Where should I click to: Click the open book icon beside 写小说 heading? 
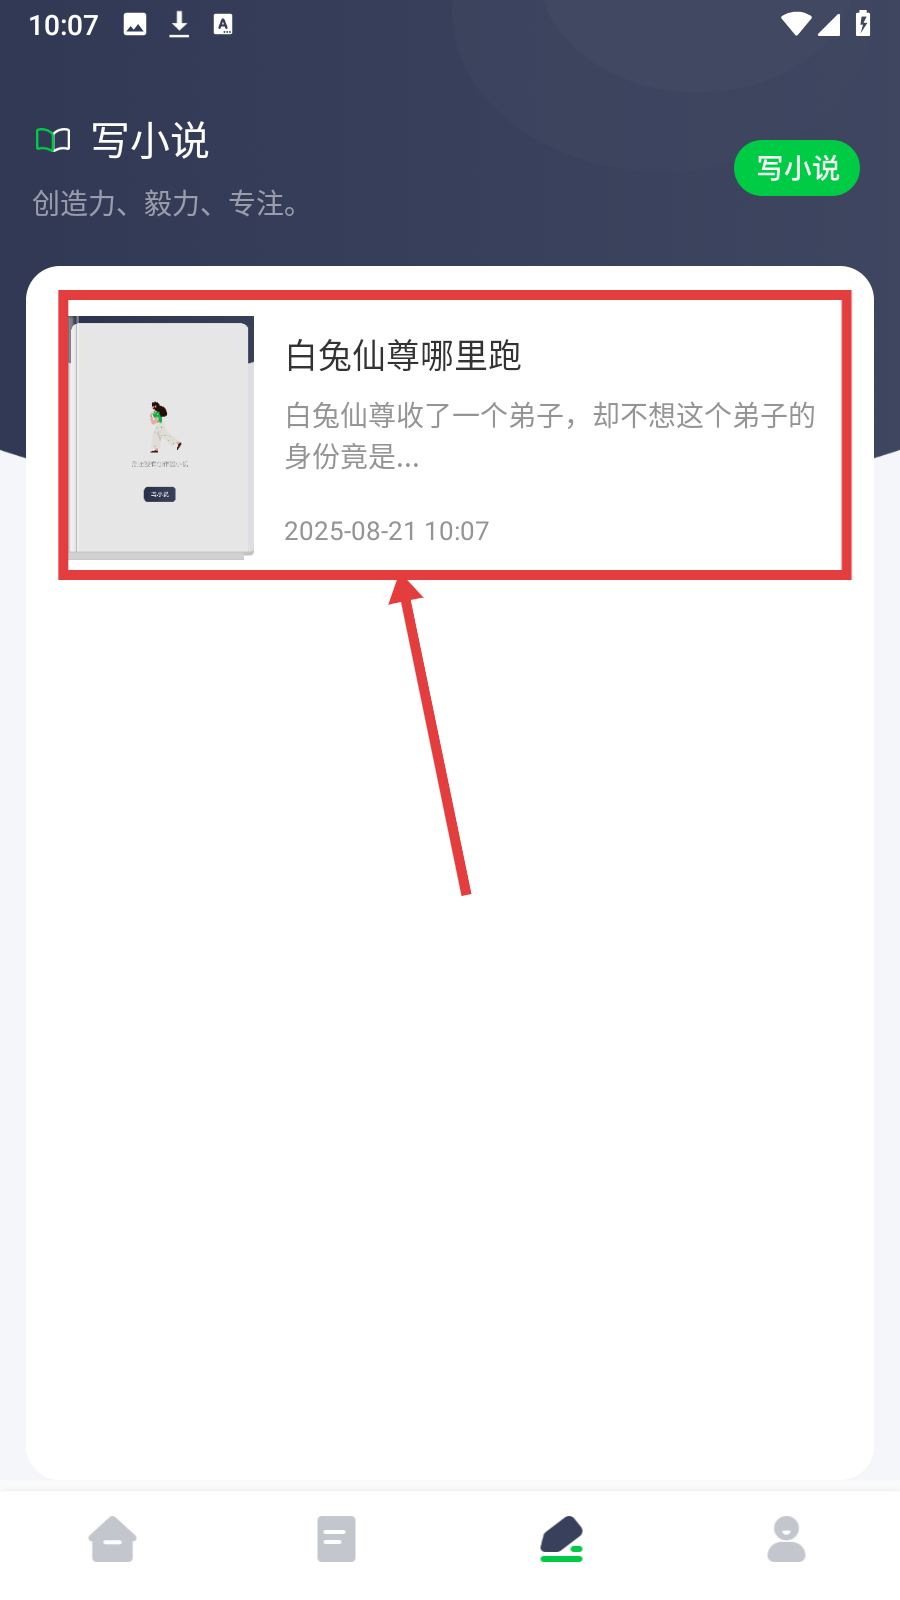click(53, 140)
